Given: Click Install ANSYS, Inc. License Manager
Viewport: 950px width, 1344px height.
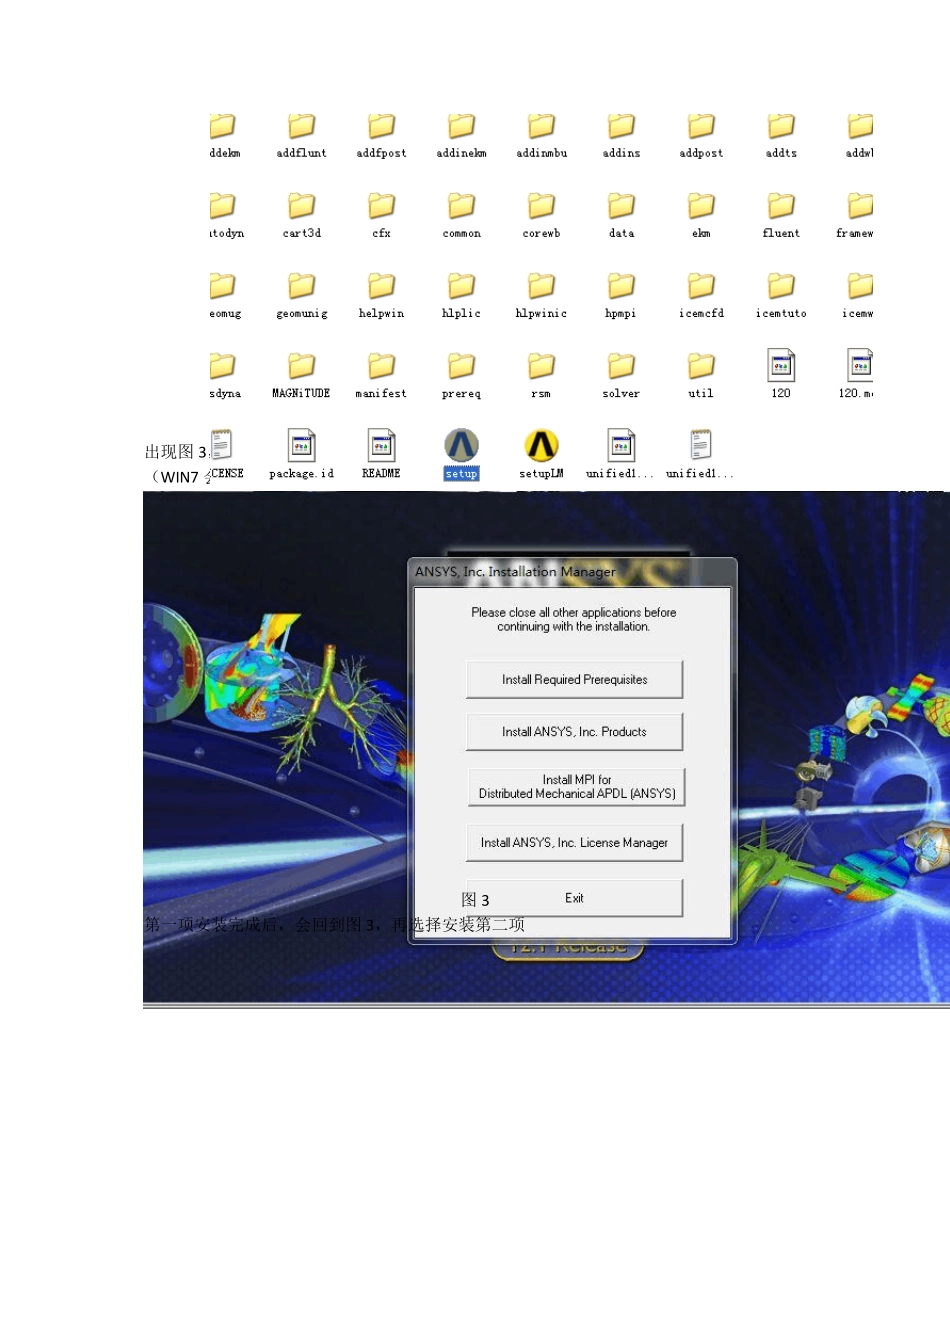Looking at the screenshot, I should coord(574,843).
